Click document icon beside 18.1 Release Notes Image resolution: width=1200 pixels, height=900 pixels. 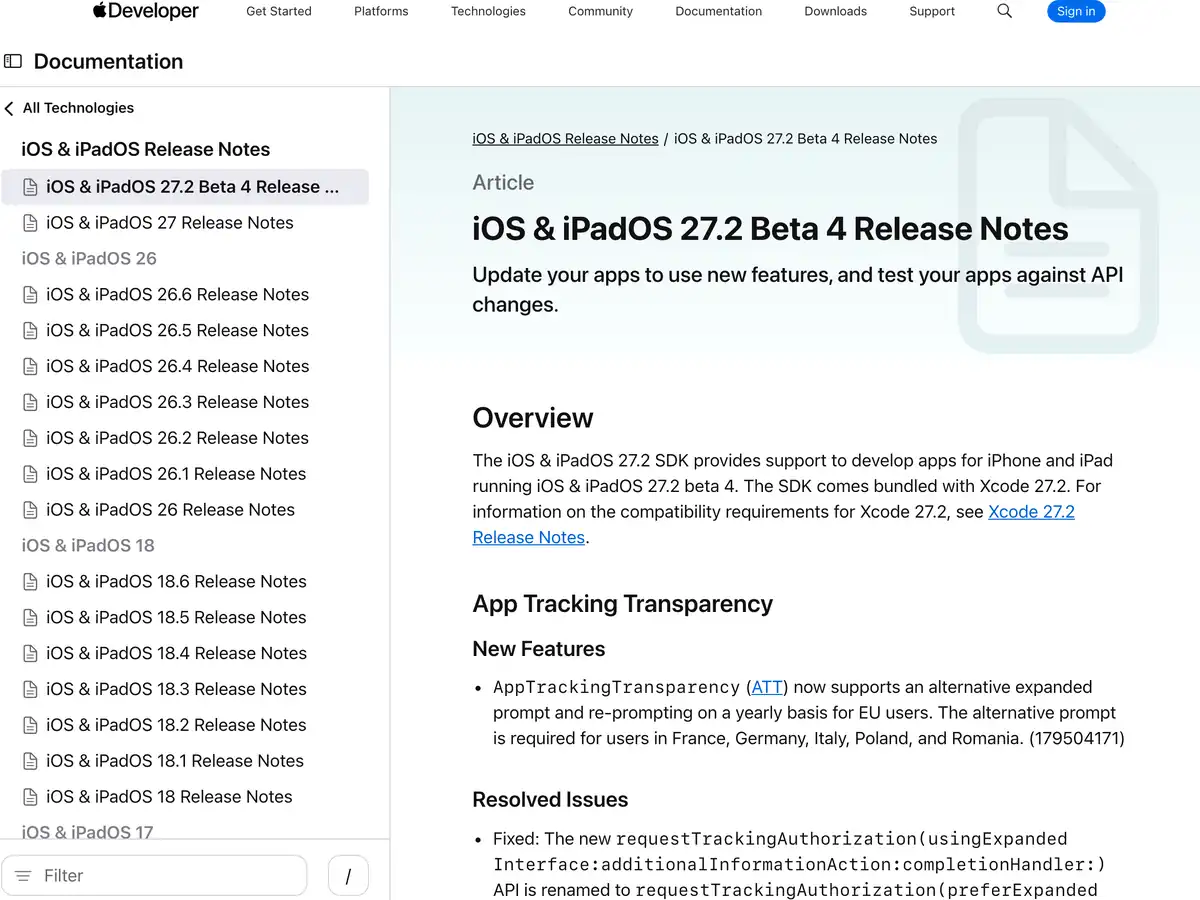(x=30, y=762)
